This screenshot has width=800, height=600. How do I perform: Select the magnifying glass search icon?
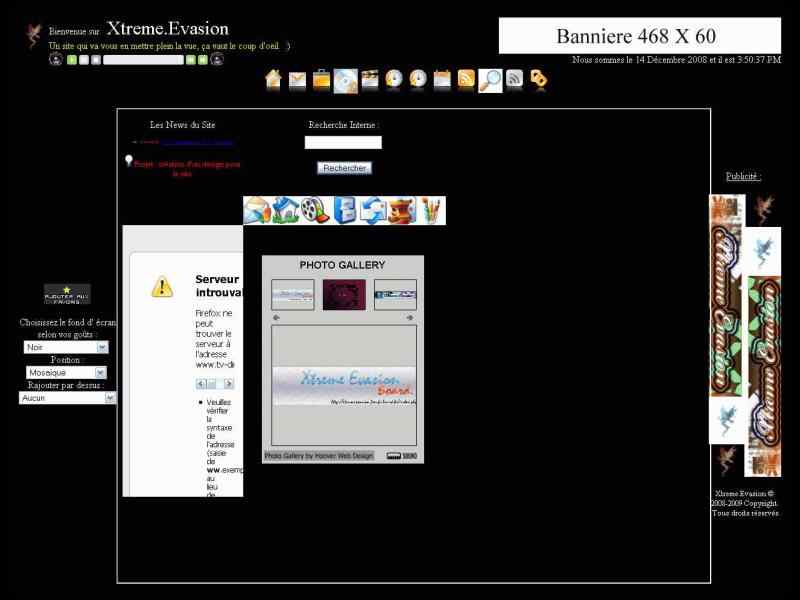point(490,80)
